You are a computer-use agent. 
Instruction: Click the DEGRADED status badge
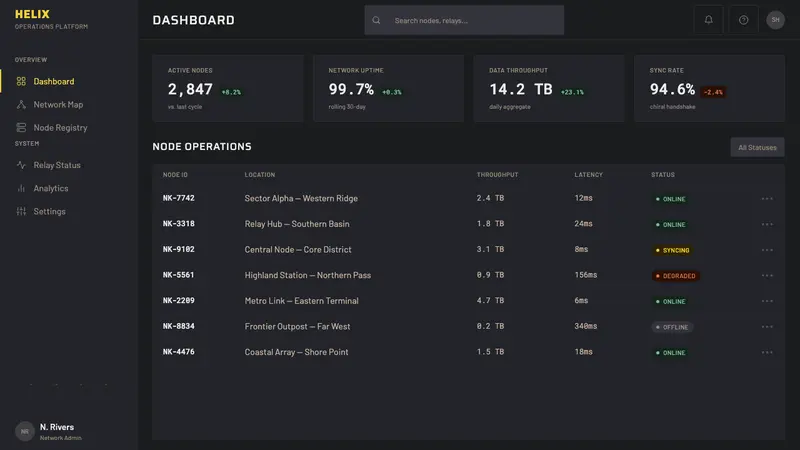[676, 276]
